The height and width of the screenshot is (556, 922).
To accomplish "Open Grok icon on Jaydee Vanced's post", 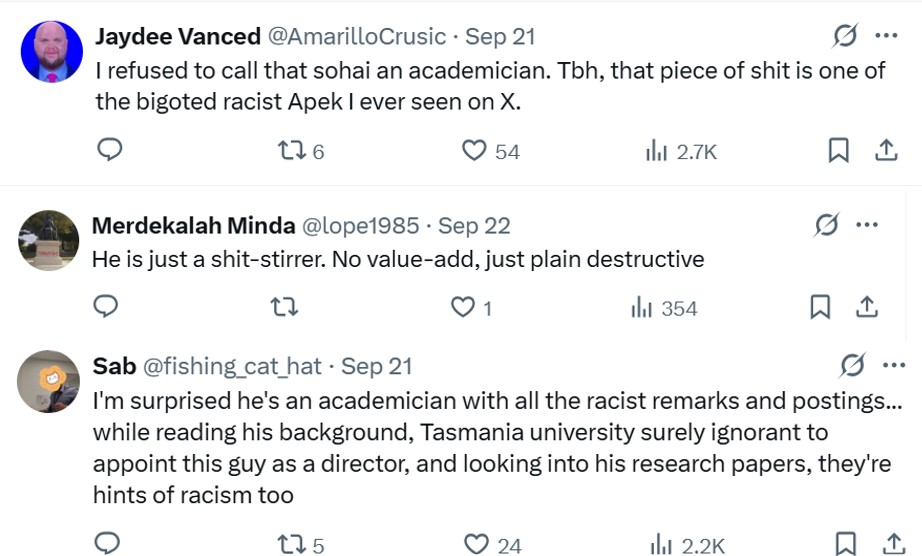I will [x=845, y=36].
